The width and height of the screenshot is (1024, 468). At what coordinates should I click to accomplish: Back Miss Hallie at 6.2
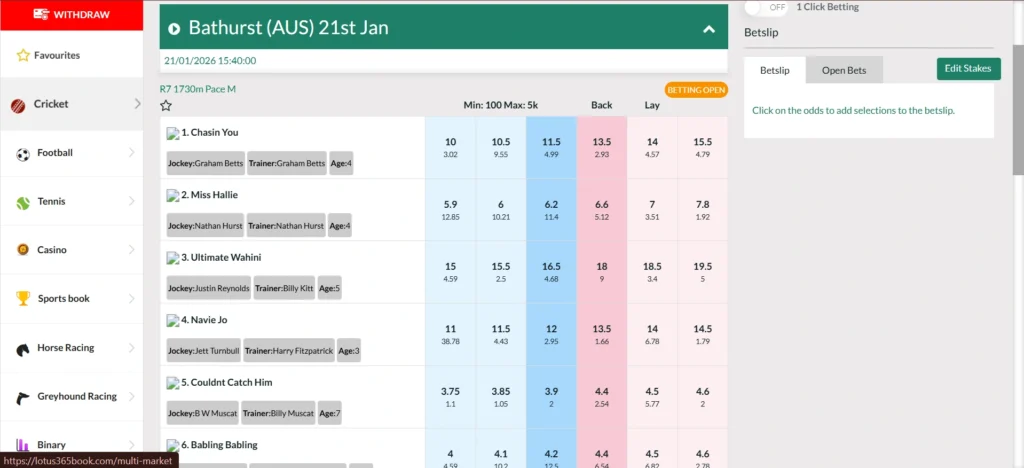551,210
